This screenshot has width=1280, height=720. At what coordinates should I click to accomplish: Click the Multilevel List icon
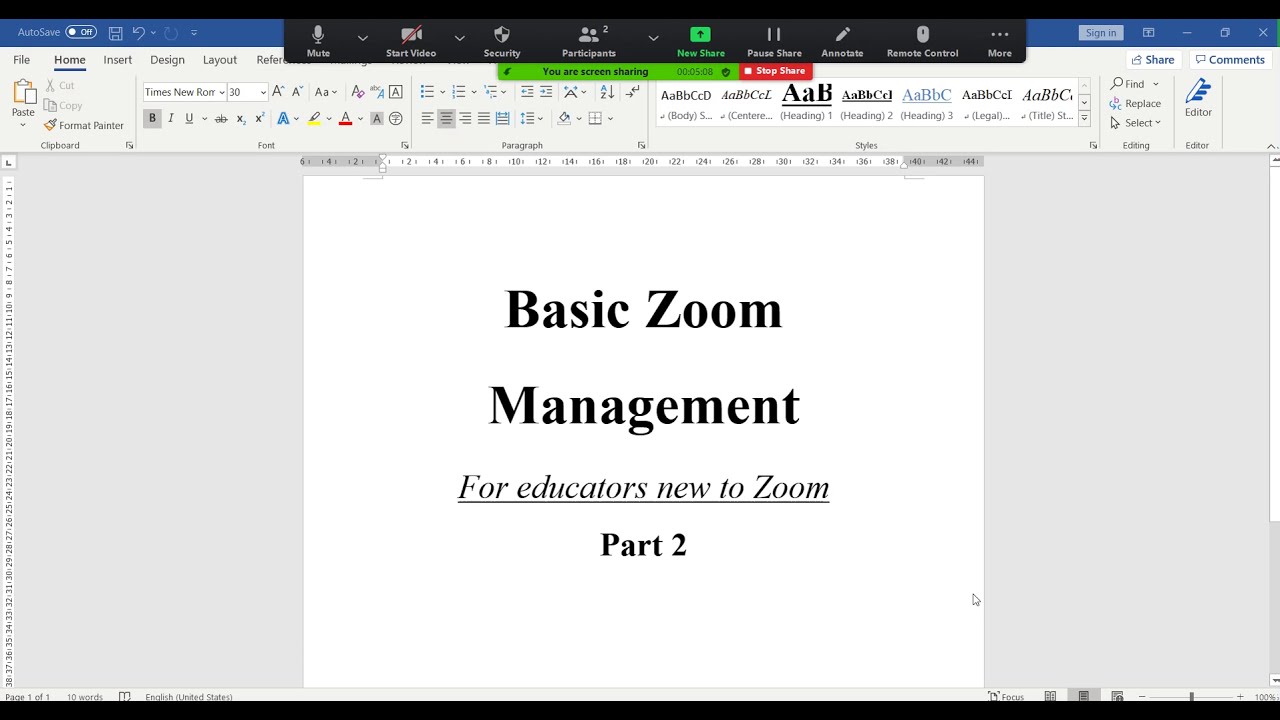pos(490,92)
